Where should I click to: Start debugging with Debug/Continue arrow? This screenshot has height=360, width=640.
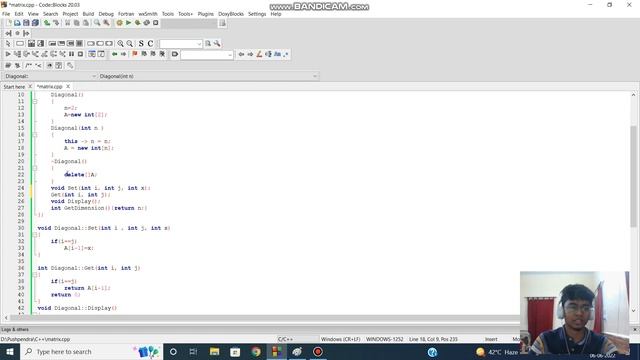click(8, 54)
